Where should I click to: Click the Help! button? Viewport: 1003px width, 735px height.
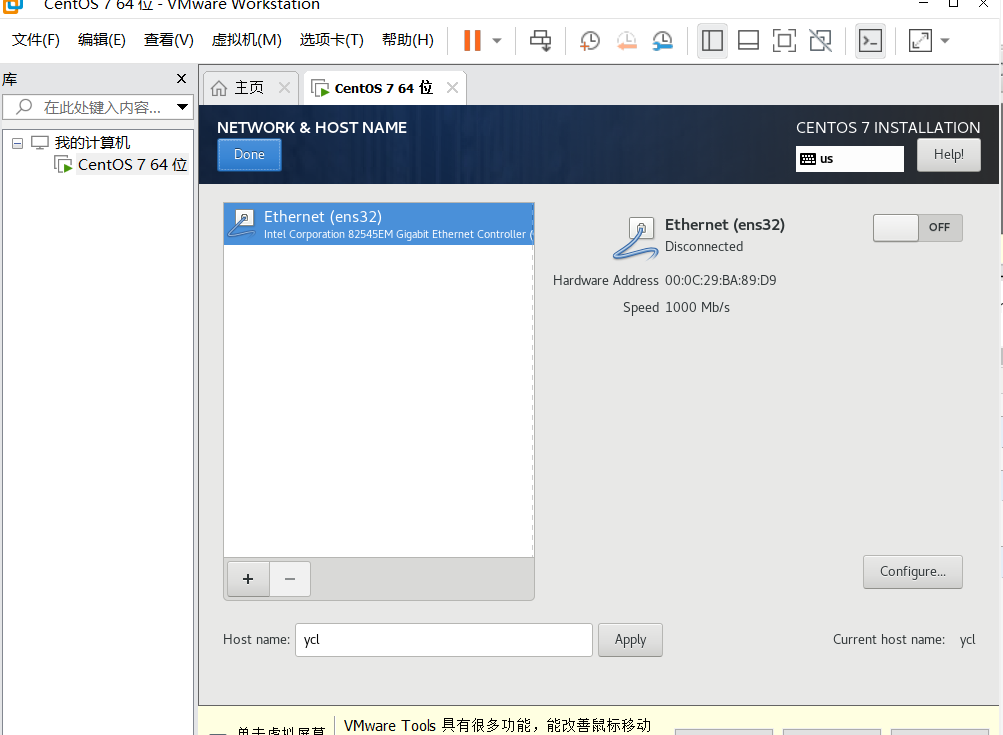pyautogui.click(x=949, y=155)
